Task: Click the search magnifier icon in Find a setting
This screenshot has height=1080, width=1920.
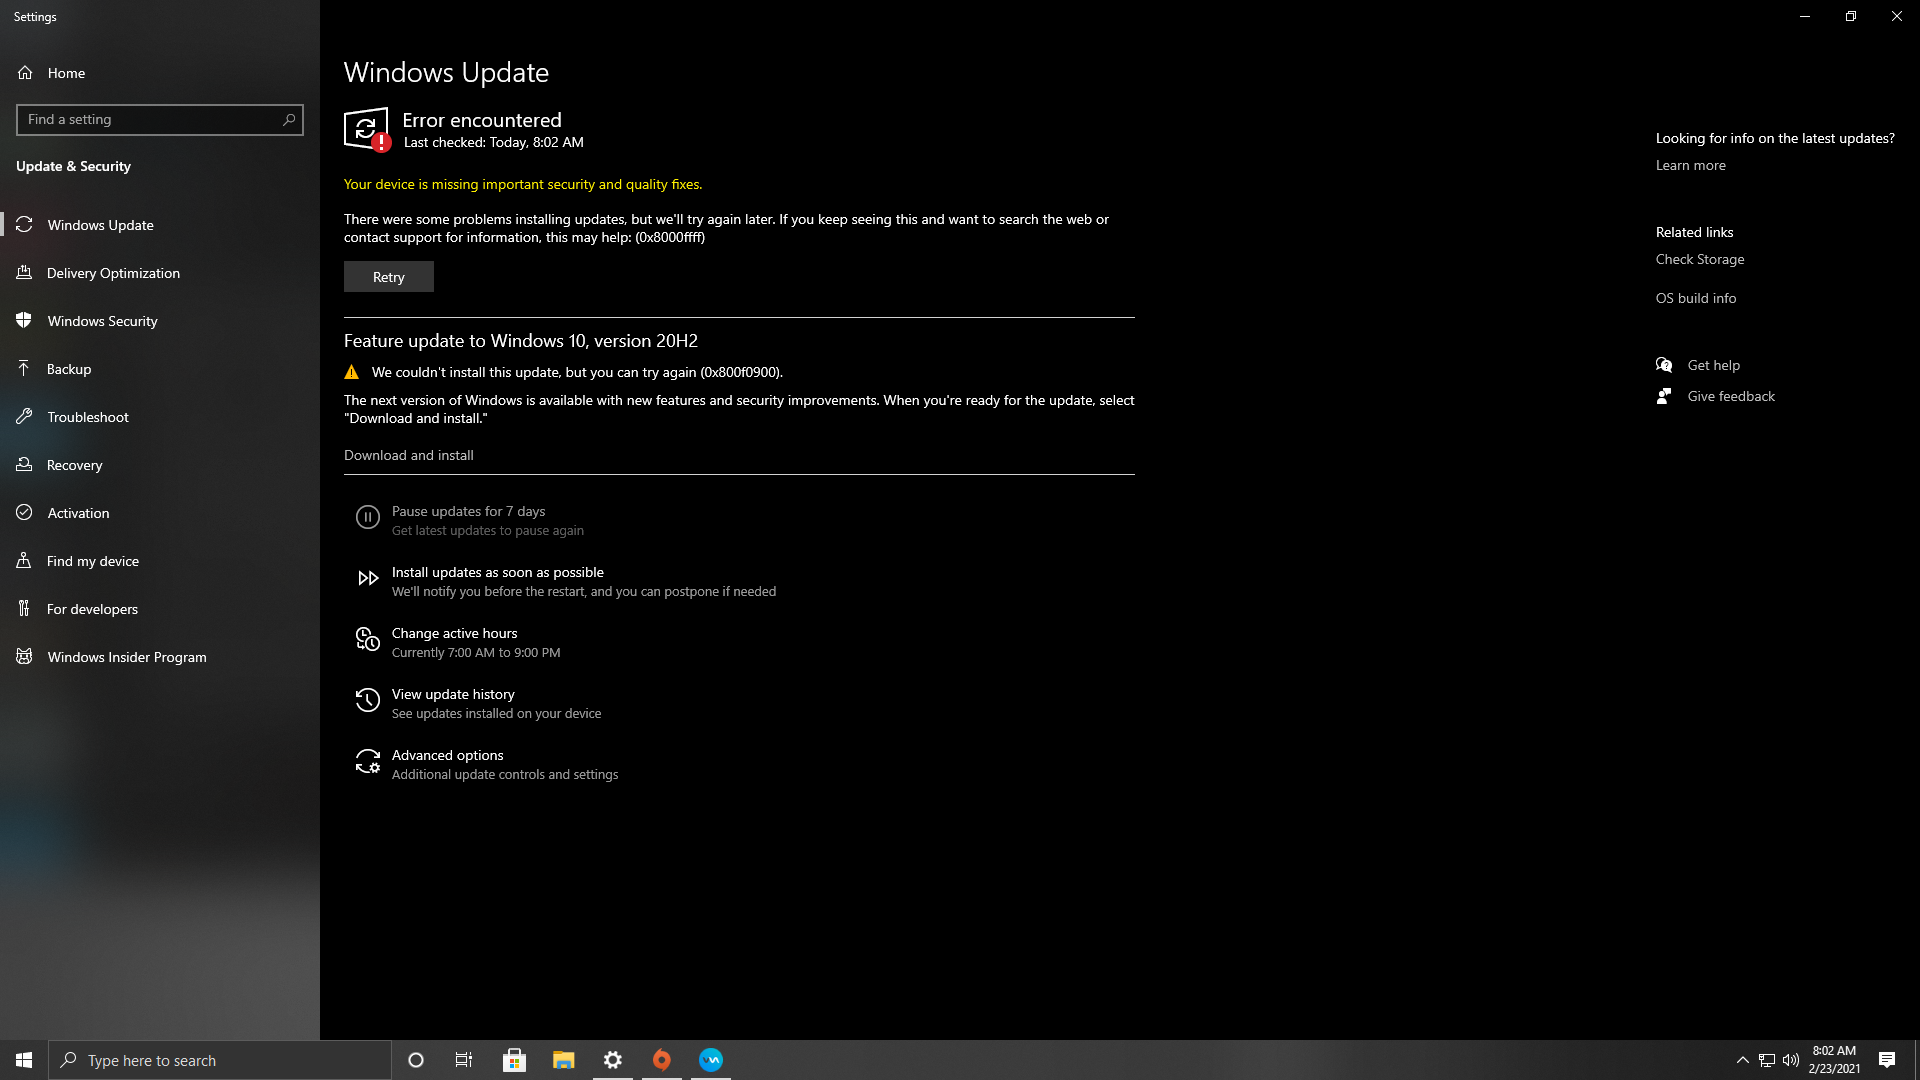Action: click(x=289, y=120)
